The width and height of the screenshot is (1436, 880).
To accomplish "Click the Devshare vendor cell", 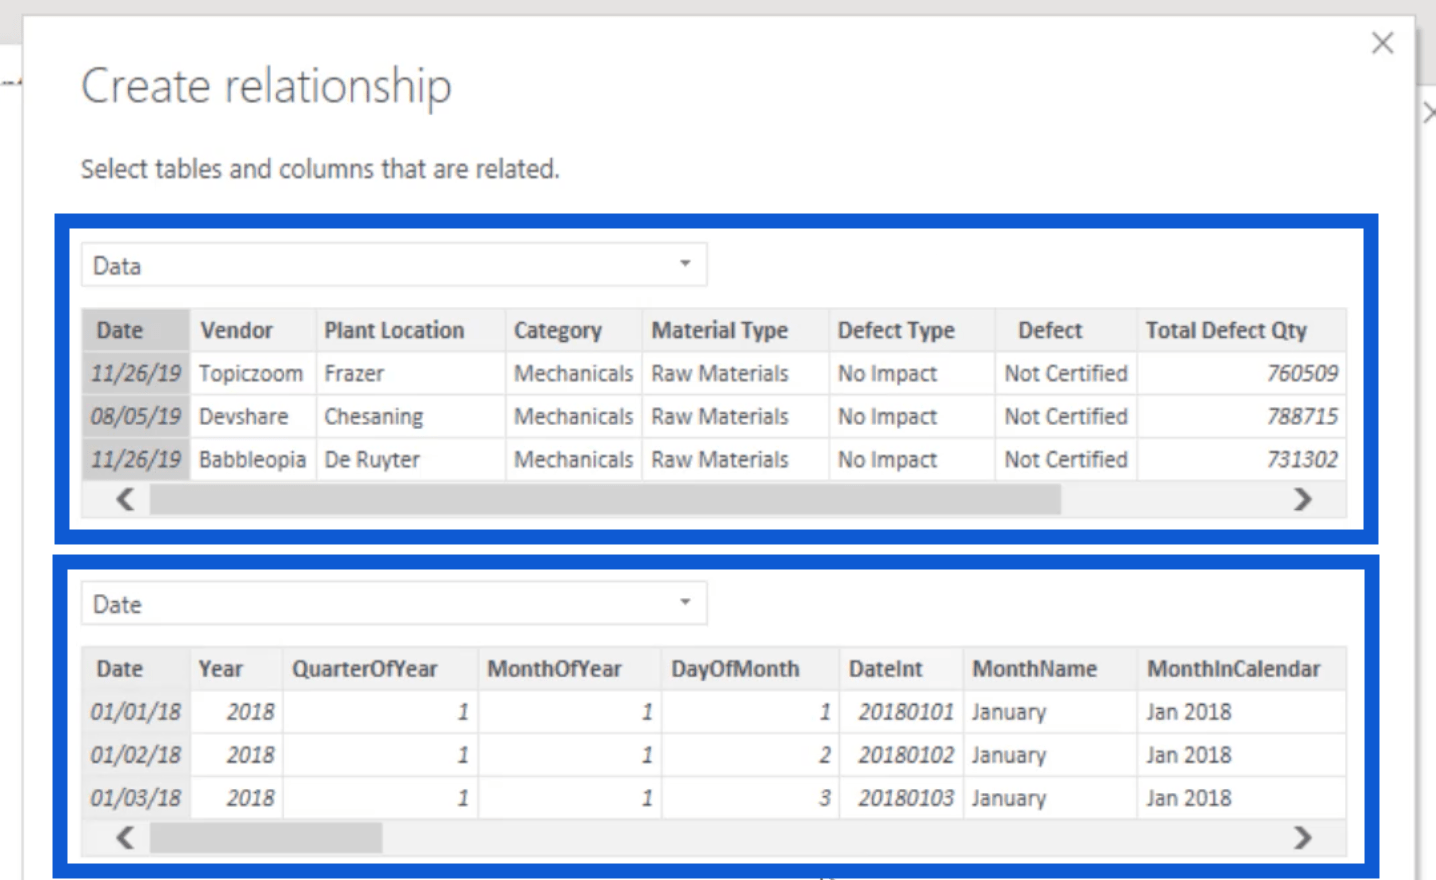I will [x=252, y=417].
